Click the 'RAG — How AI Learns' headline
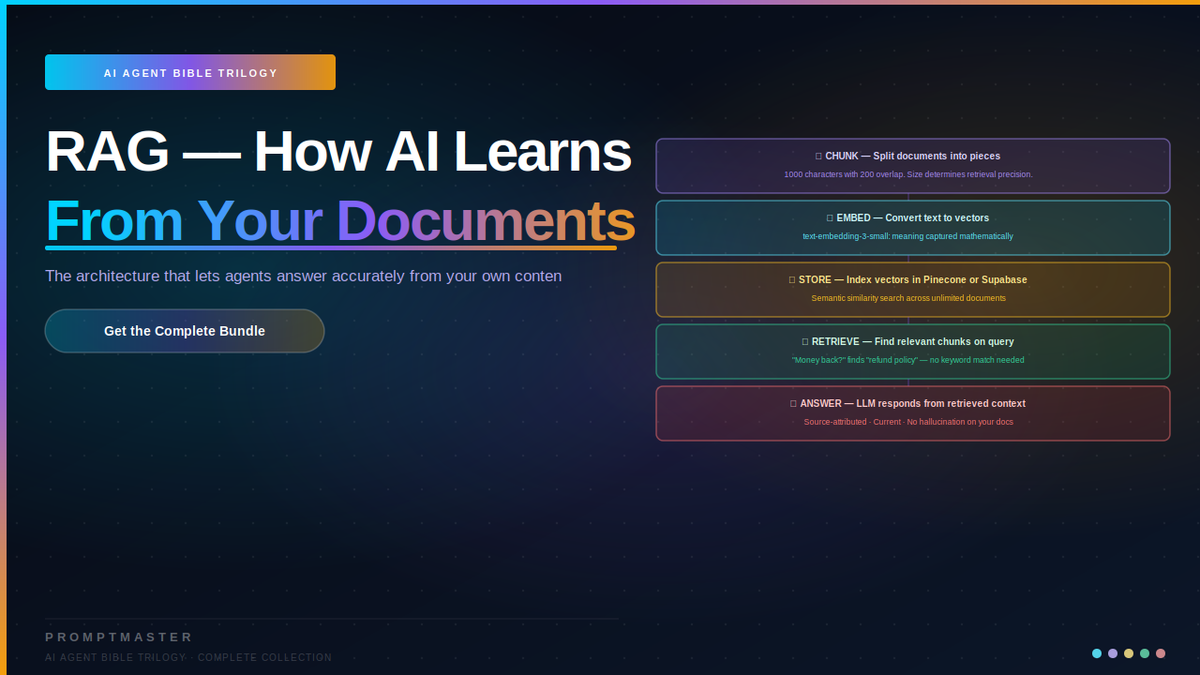 coord(339,153)
